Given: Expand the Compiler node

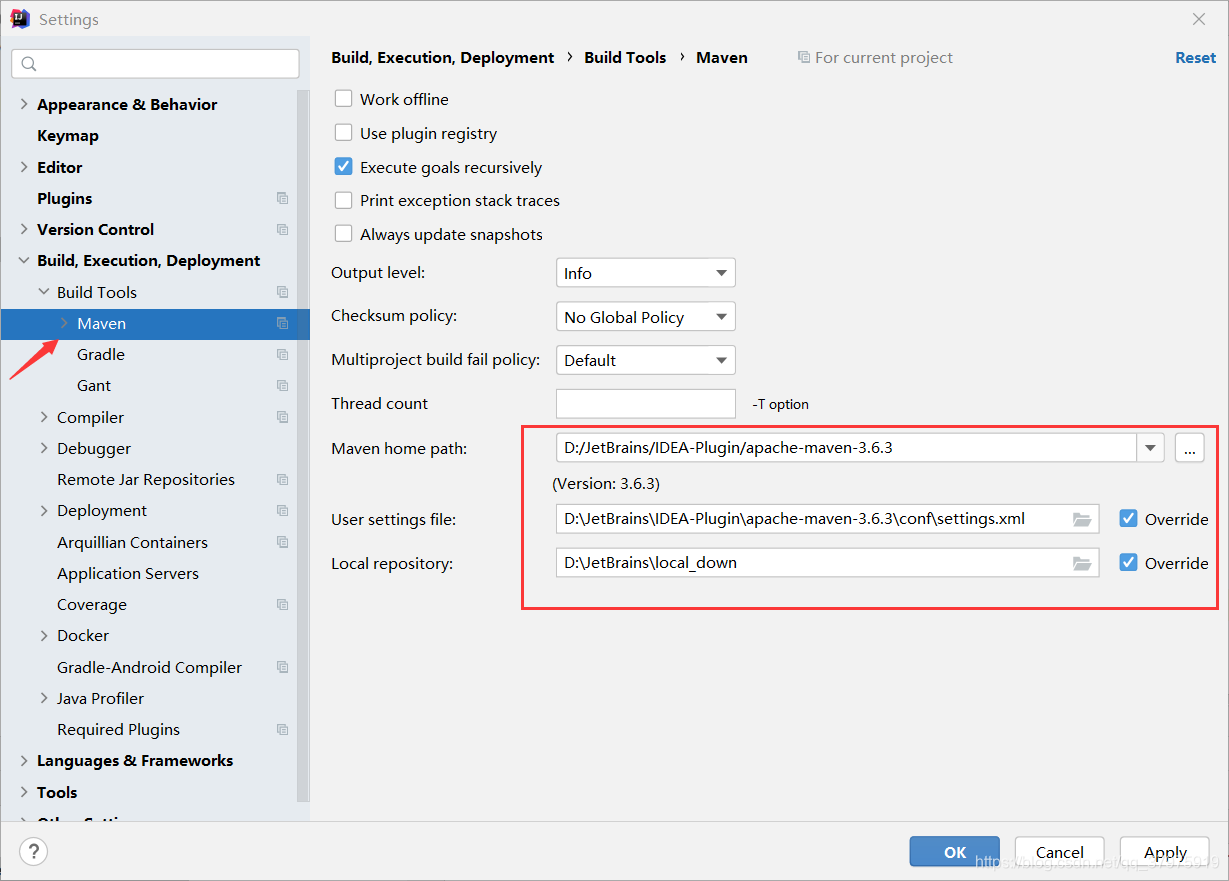Looking at the screenshot, I should tap(44, 417).
